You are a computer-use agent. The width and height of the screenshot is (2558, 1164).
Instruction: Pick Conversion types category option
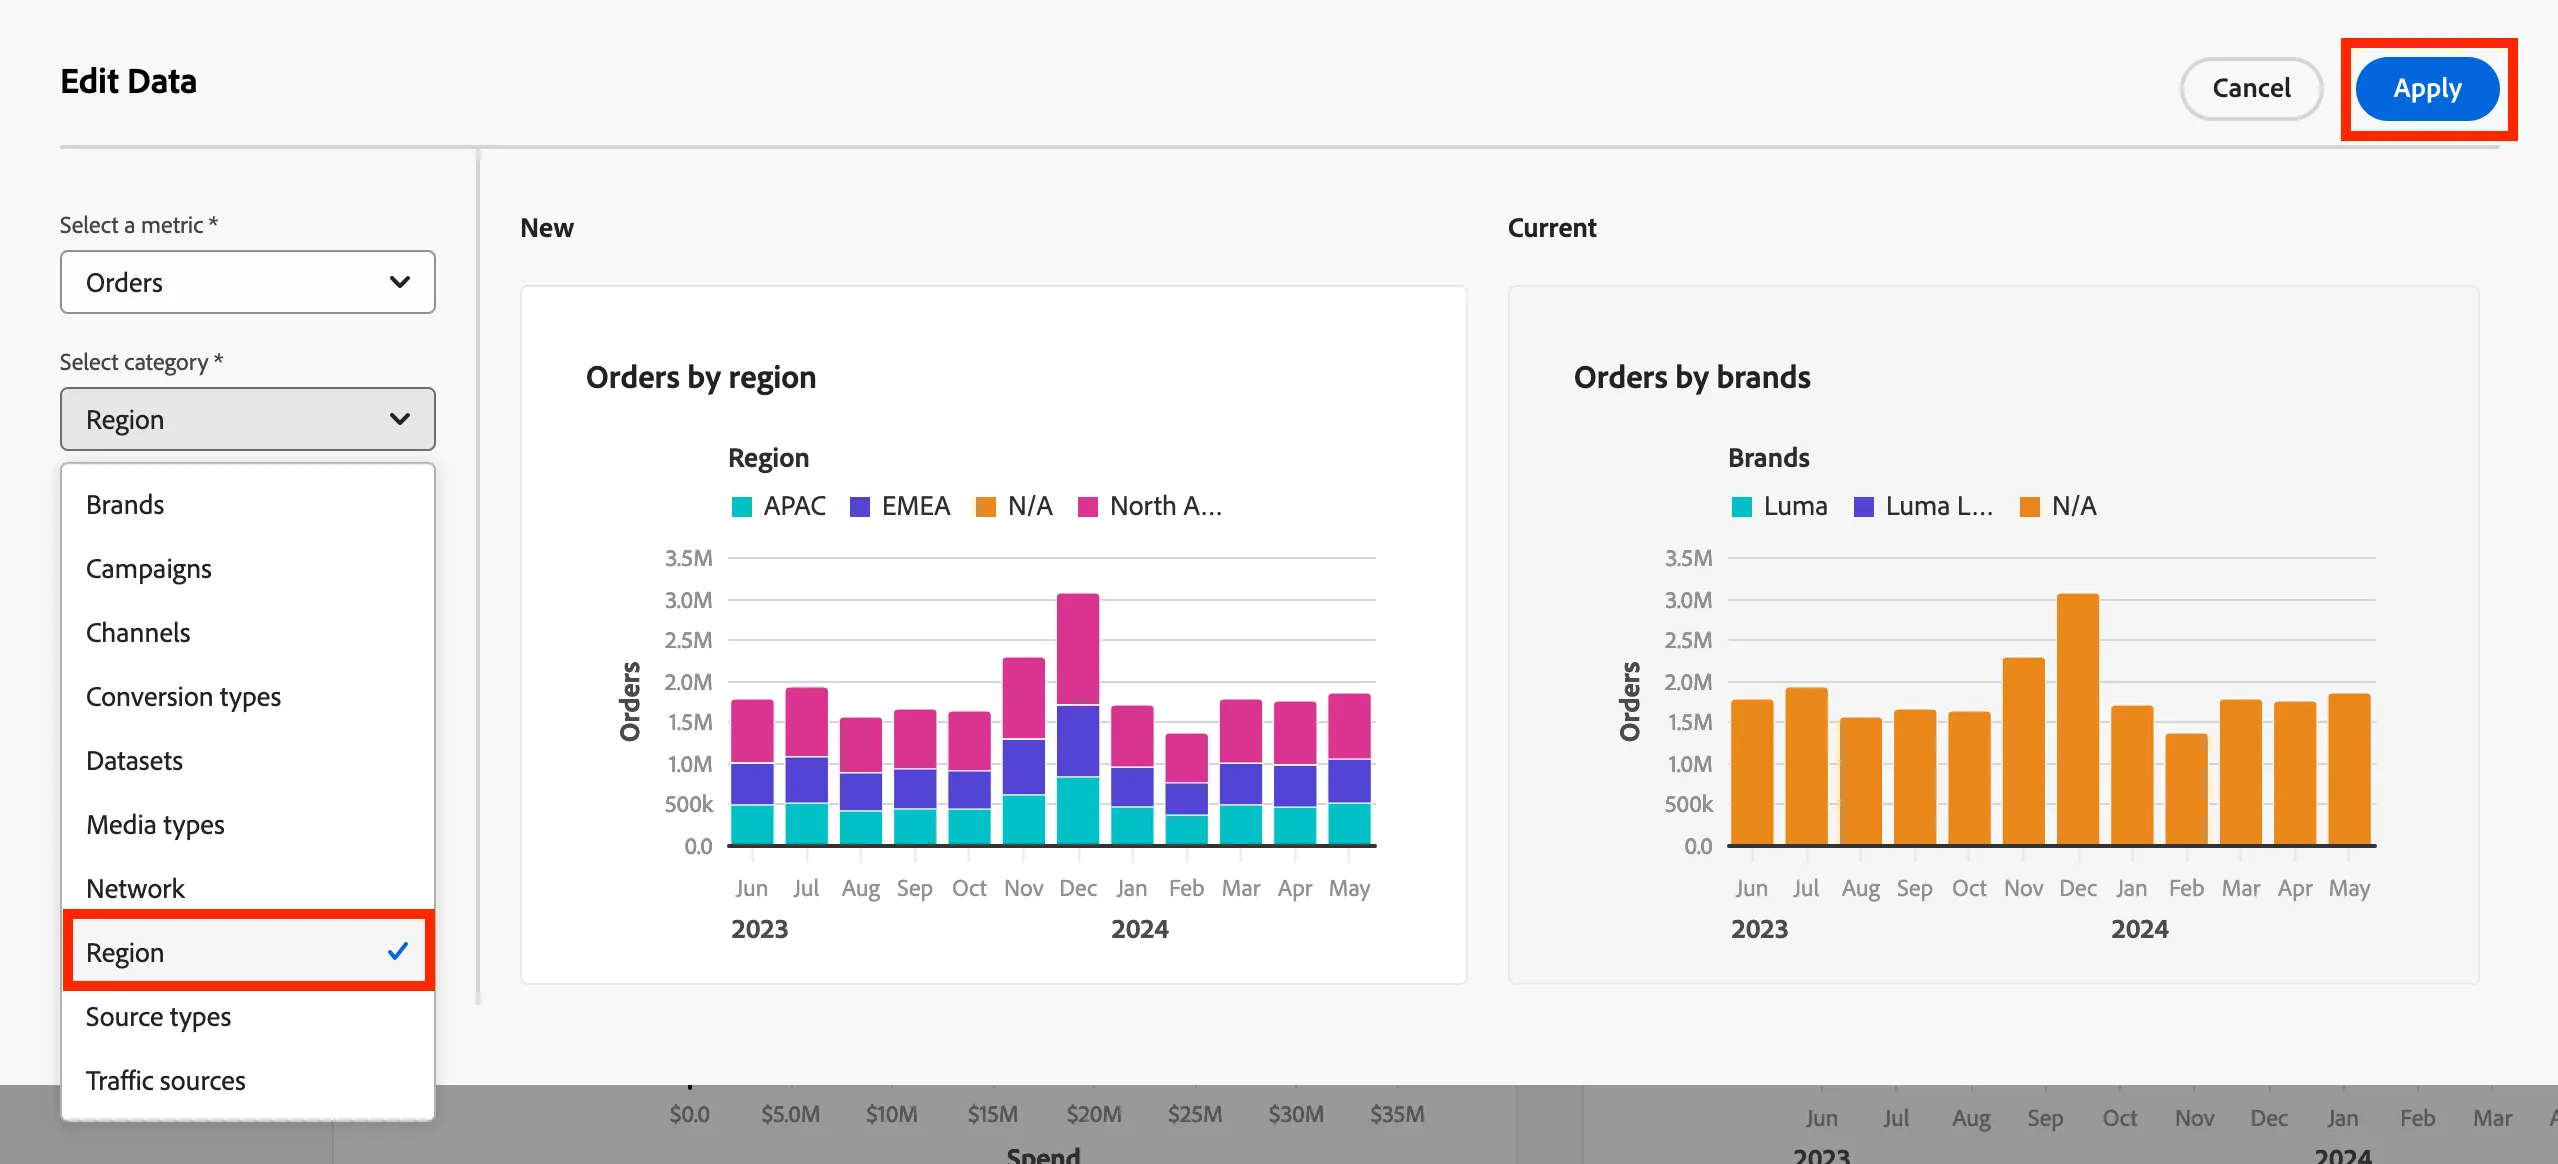click(x=248, y=697)
